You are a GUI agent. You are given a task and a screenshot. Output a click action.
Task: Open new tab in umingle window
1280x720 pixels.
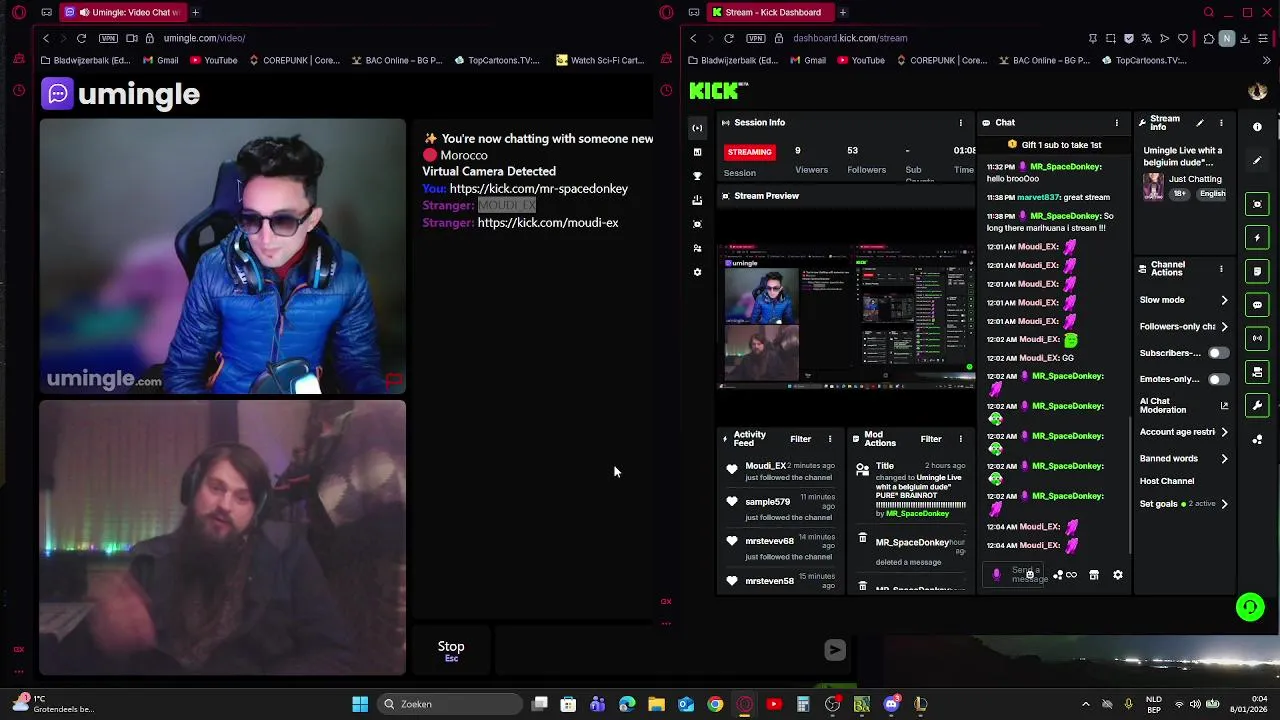tap(195, 12)
